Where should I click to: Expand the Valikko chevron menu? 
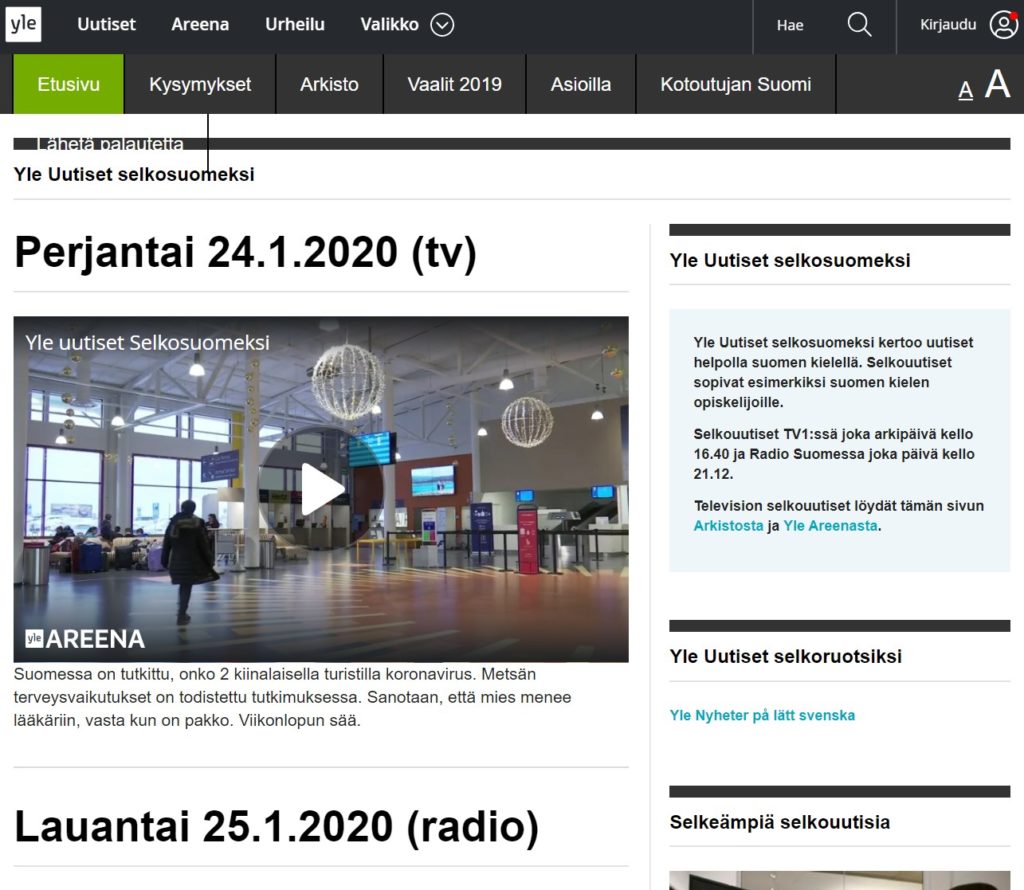pyautogui.click(x=442, y=25)
